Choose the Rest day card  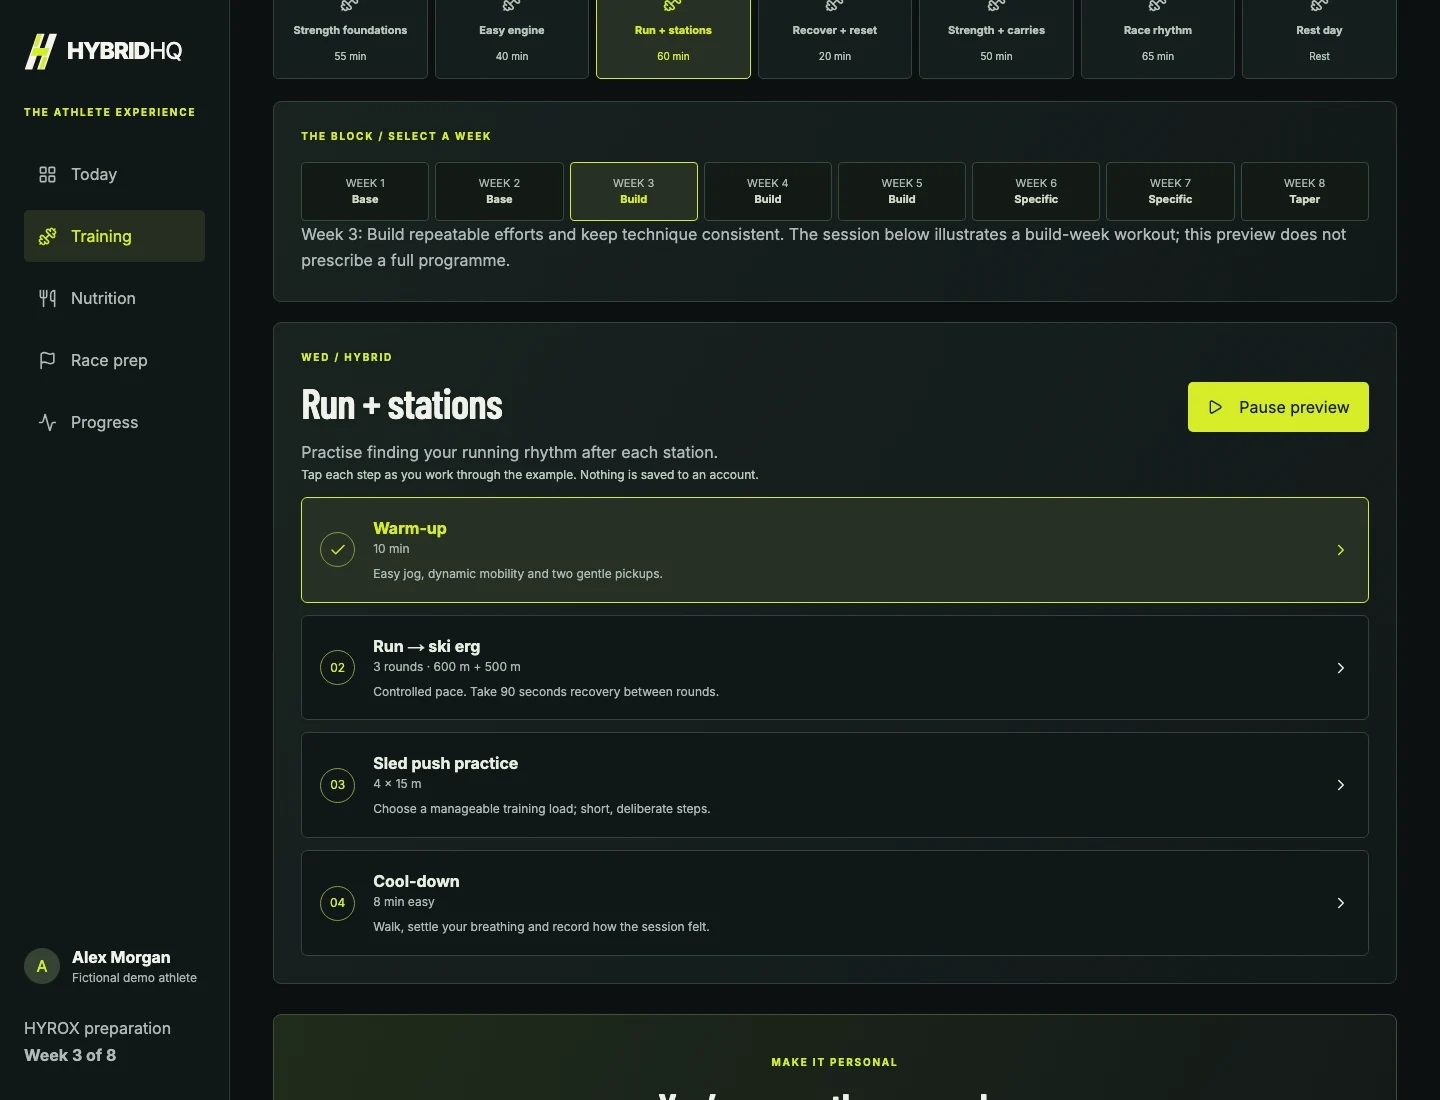pyautogui.click(x=1319, y=39)
